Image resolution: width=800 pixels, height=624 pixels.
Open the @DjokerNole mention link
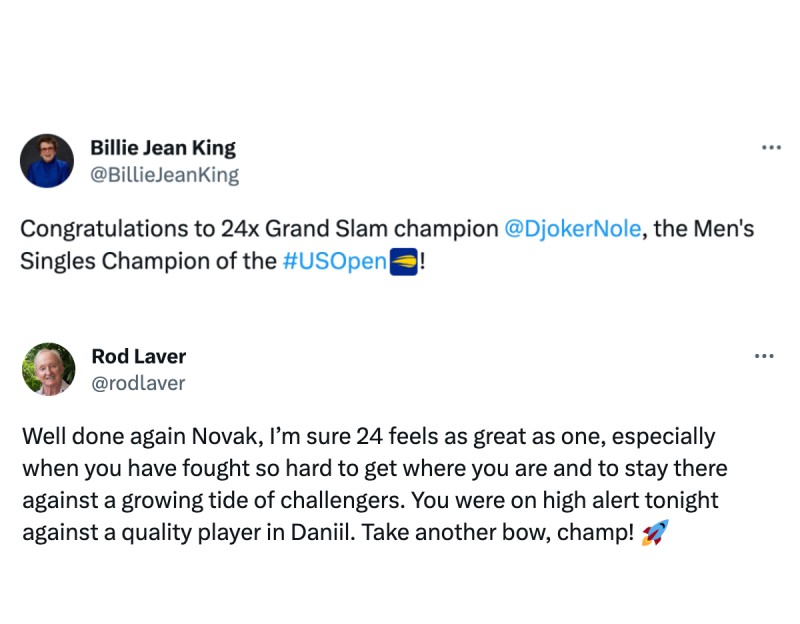click(572, 229)
